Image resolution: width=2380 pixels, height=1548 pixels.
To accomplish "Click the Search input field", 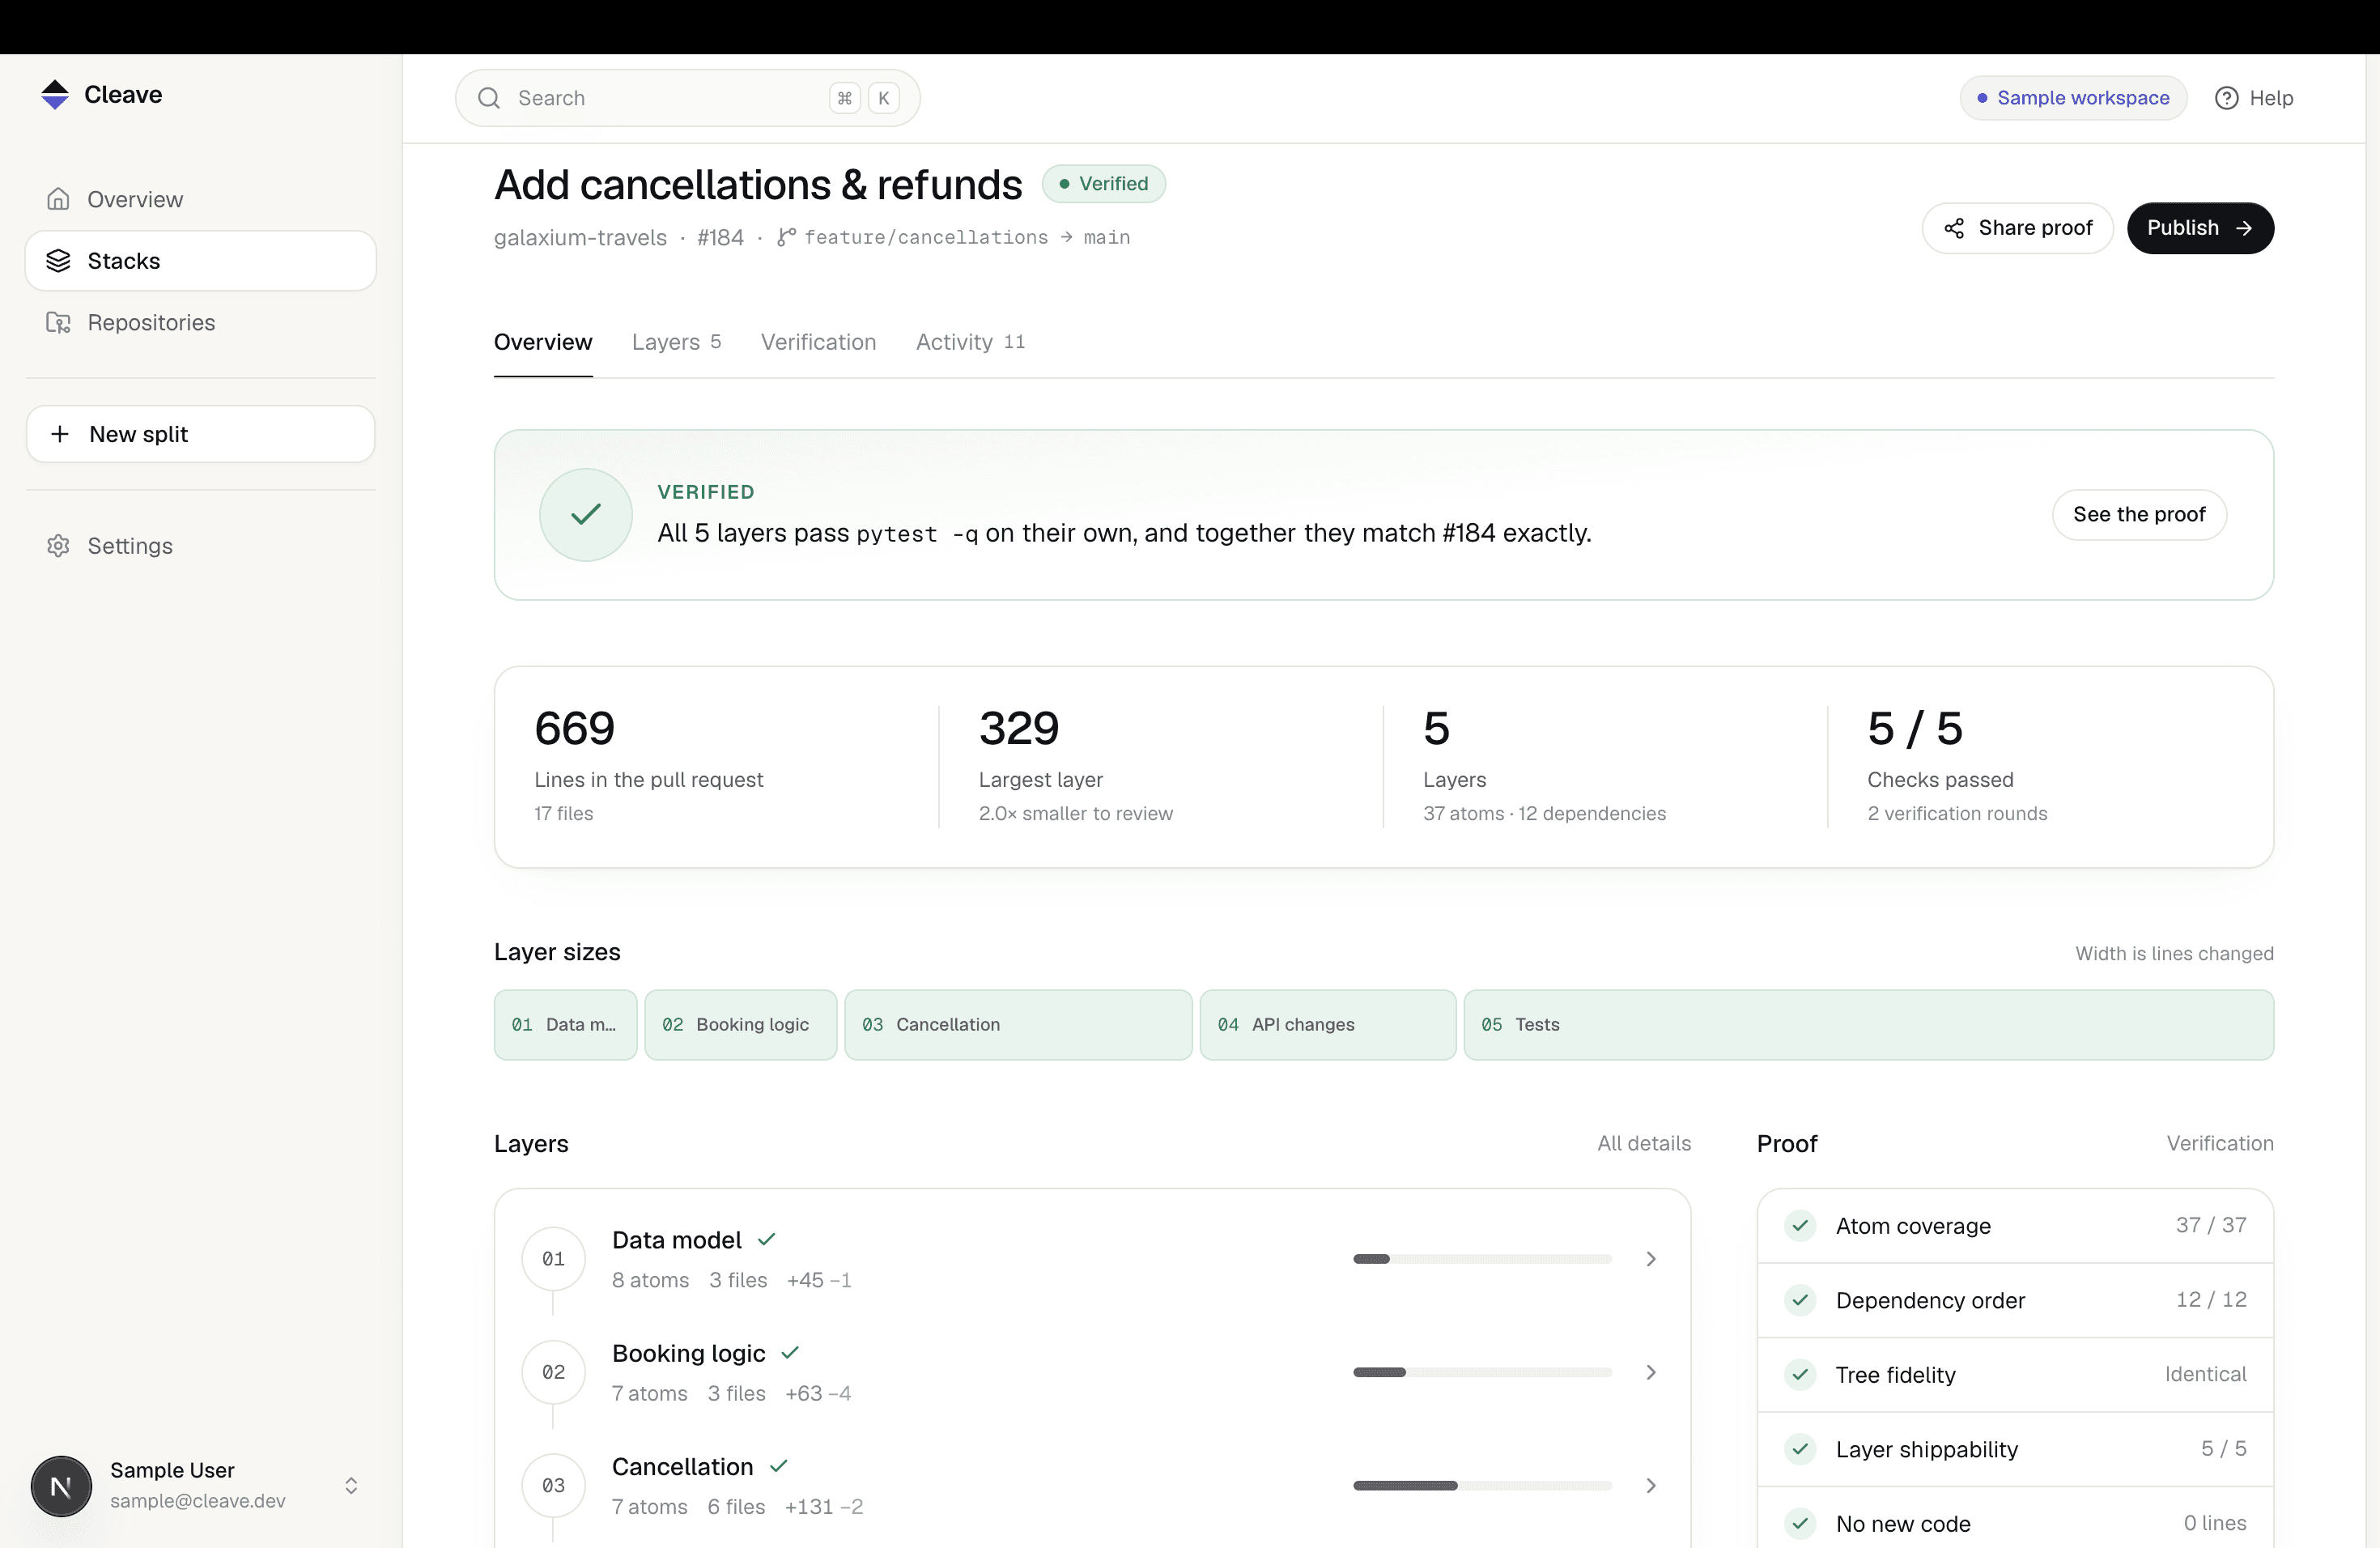I will 687,98.
